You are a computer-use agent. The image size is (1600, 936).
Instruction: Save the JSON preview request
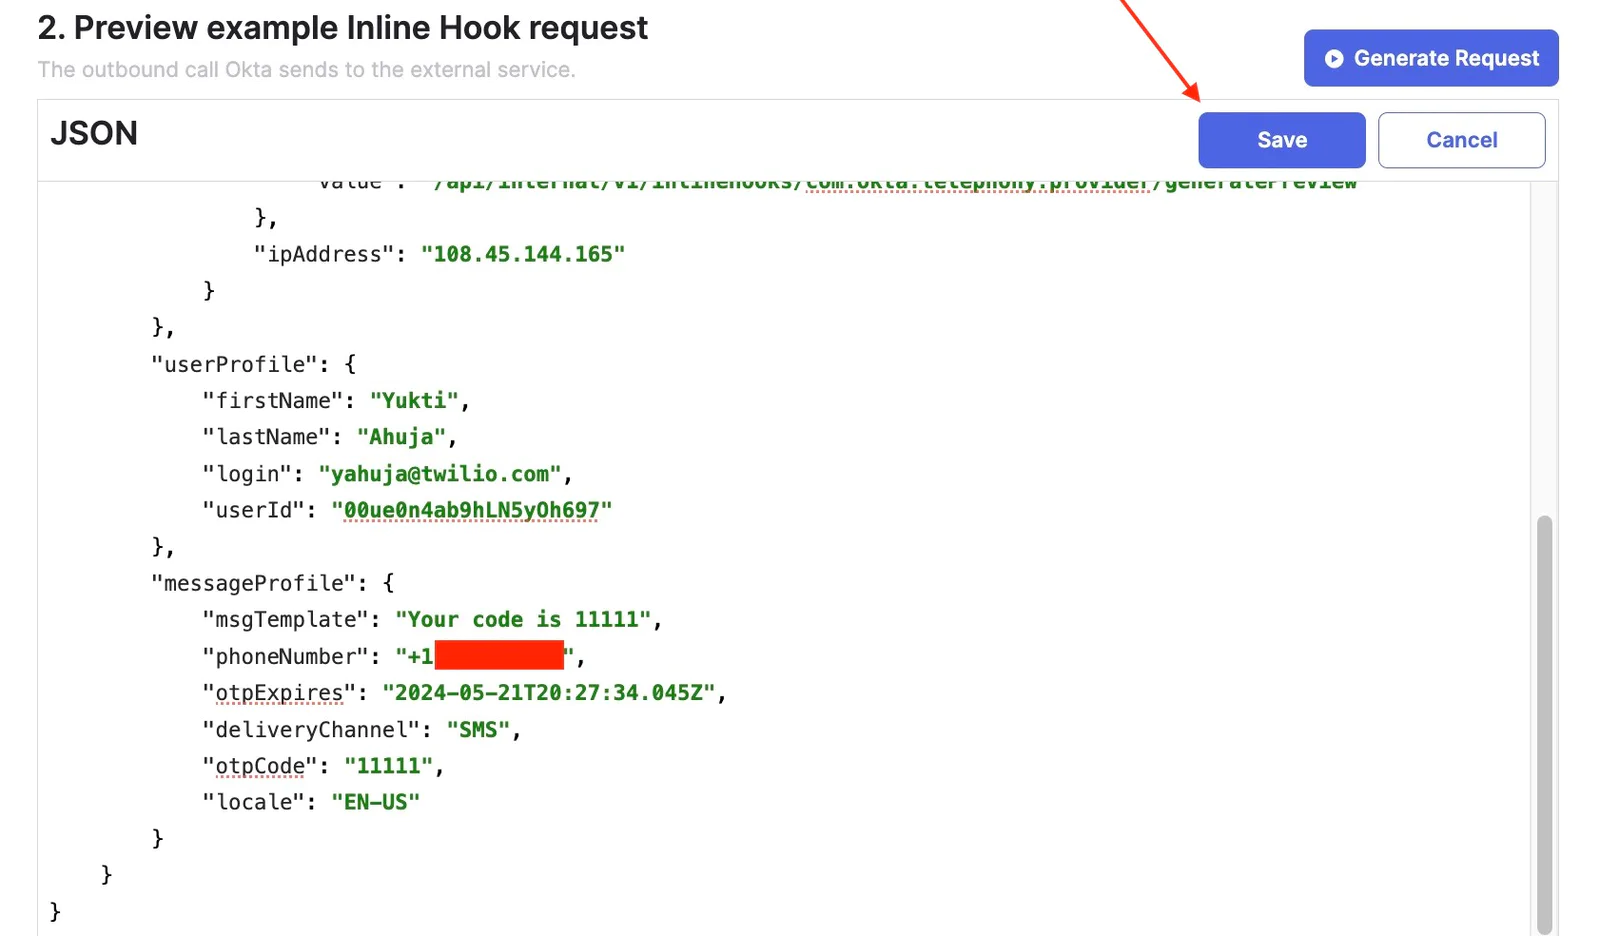tap(1281, 140)
